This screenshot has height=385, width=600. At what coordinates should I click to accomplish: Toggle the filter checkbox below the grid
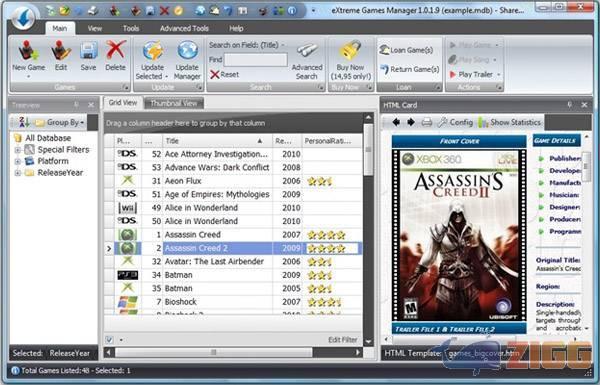click(x=109, y=339)
